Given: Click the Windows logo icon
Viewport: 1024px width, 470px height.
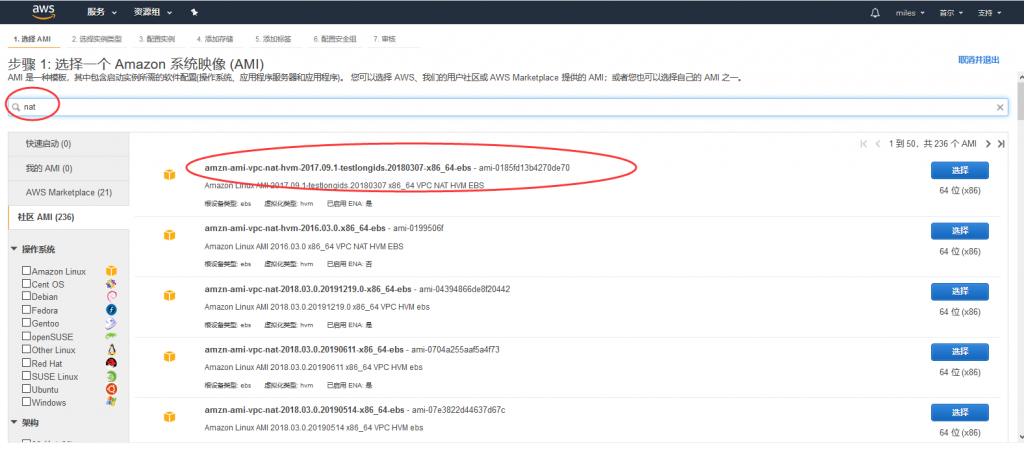Looking at the screenshot, I should (x=112, y=402).
